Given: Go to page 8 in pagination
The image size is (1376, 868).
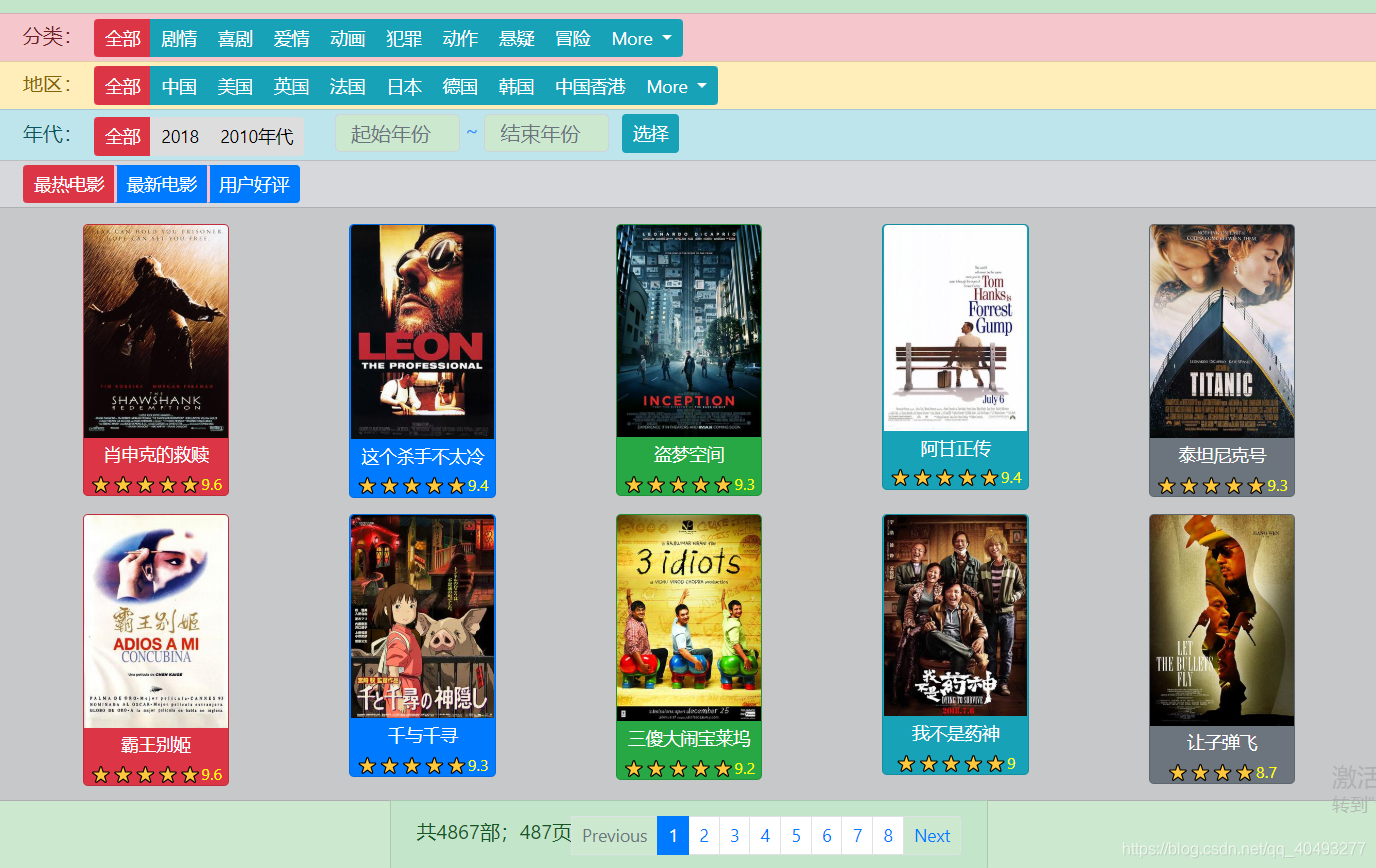Looking at the screenshot, I should click(888, 836).
